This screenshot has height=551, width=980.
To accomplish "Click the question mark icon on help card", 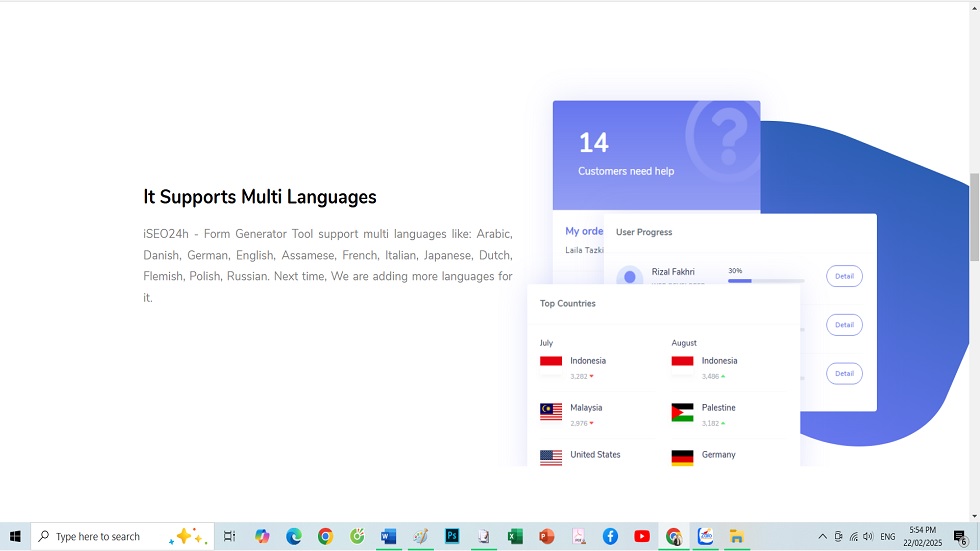I will [729, 134].
